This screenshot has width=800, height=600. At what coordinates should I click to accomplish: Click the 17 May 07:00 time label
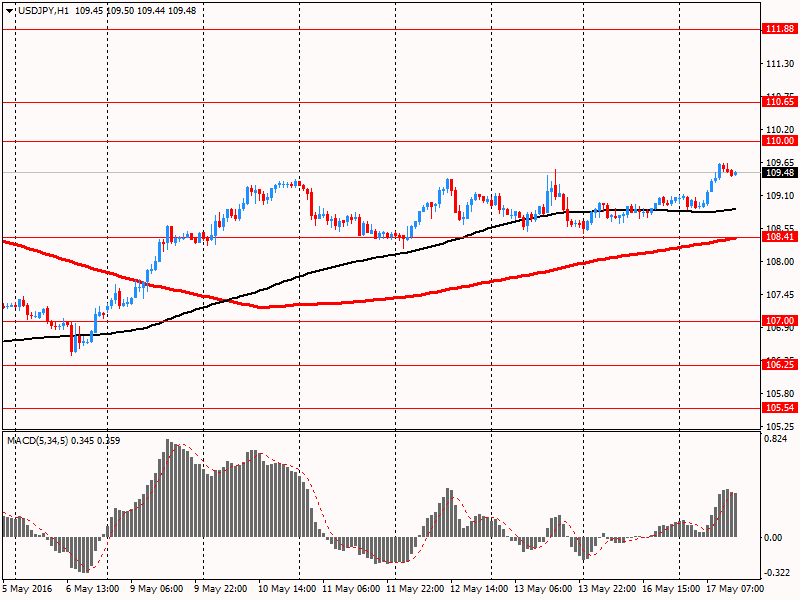pos(735,589)
